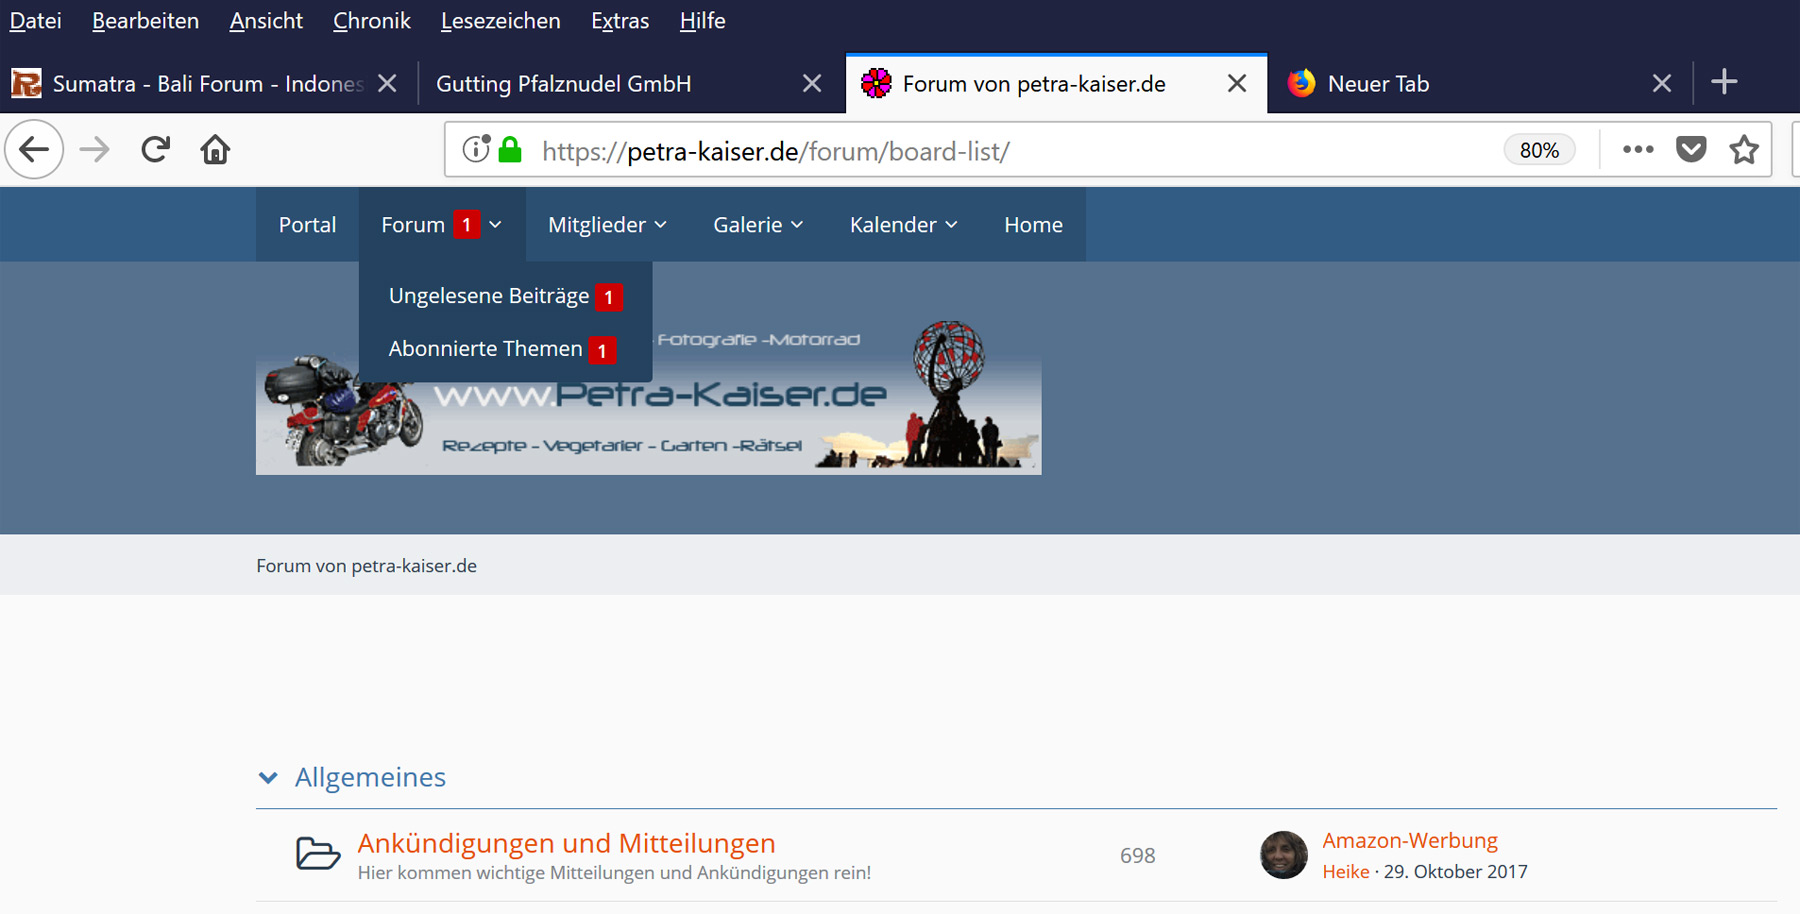Open Ankündigungen und Mitteilungen board
Image resolution: width=1800 pixels, height=914 pixels.
click(x=566, y=843)
